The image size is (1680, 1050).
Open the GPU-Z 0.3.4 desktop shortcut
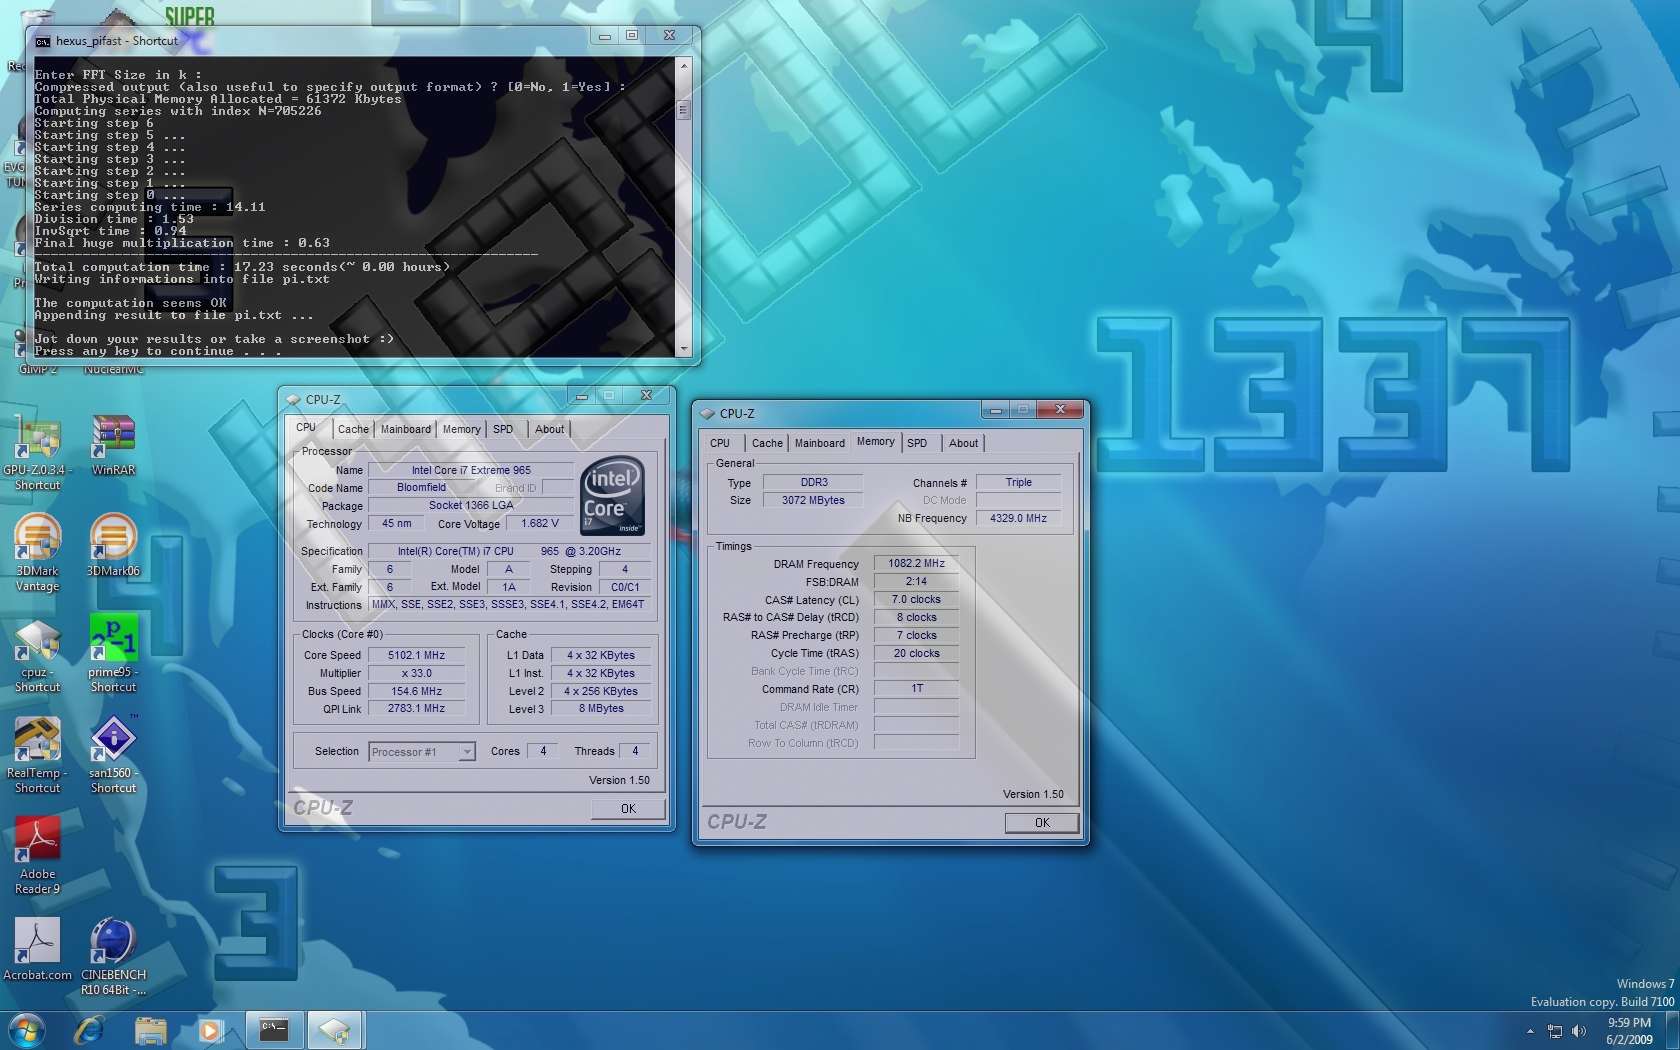click(x=37, y=452)
